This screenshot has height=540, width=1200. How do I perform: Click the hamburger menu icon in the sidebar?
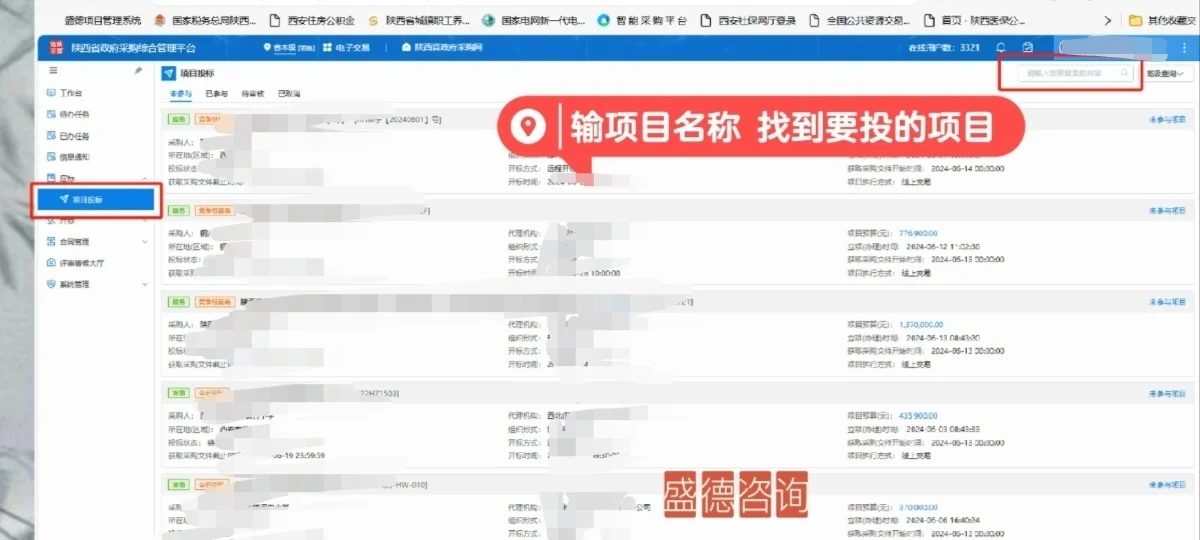[x=53, y=71]
